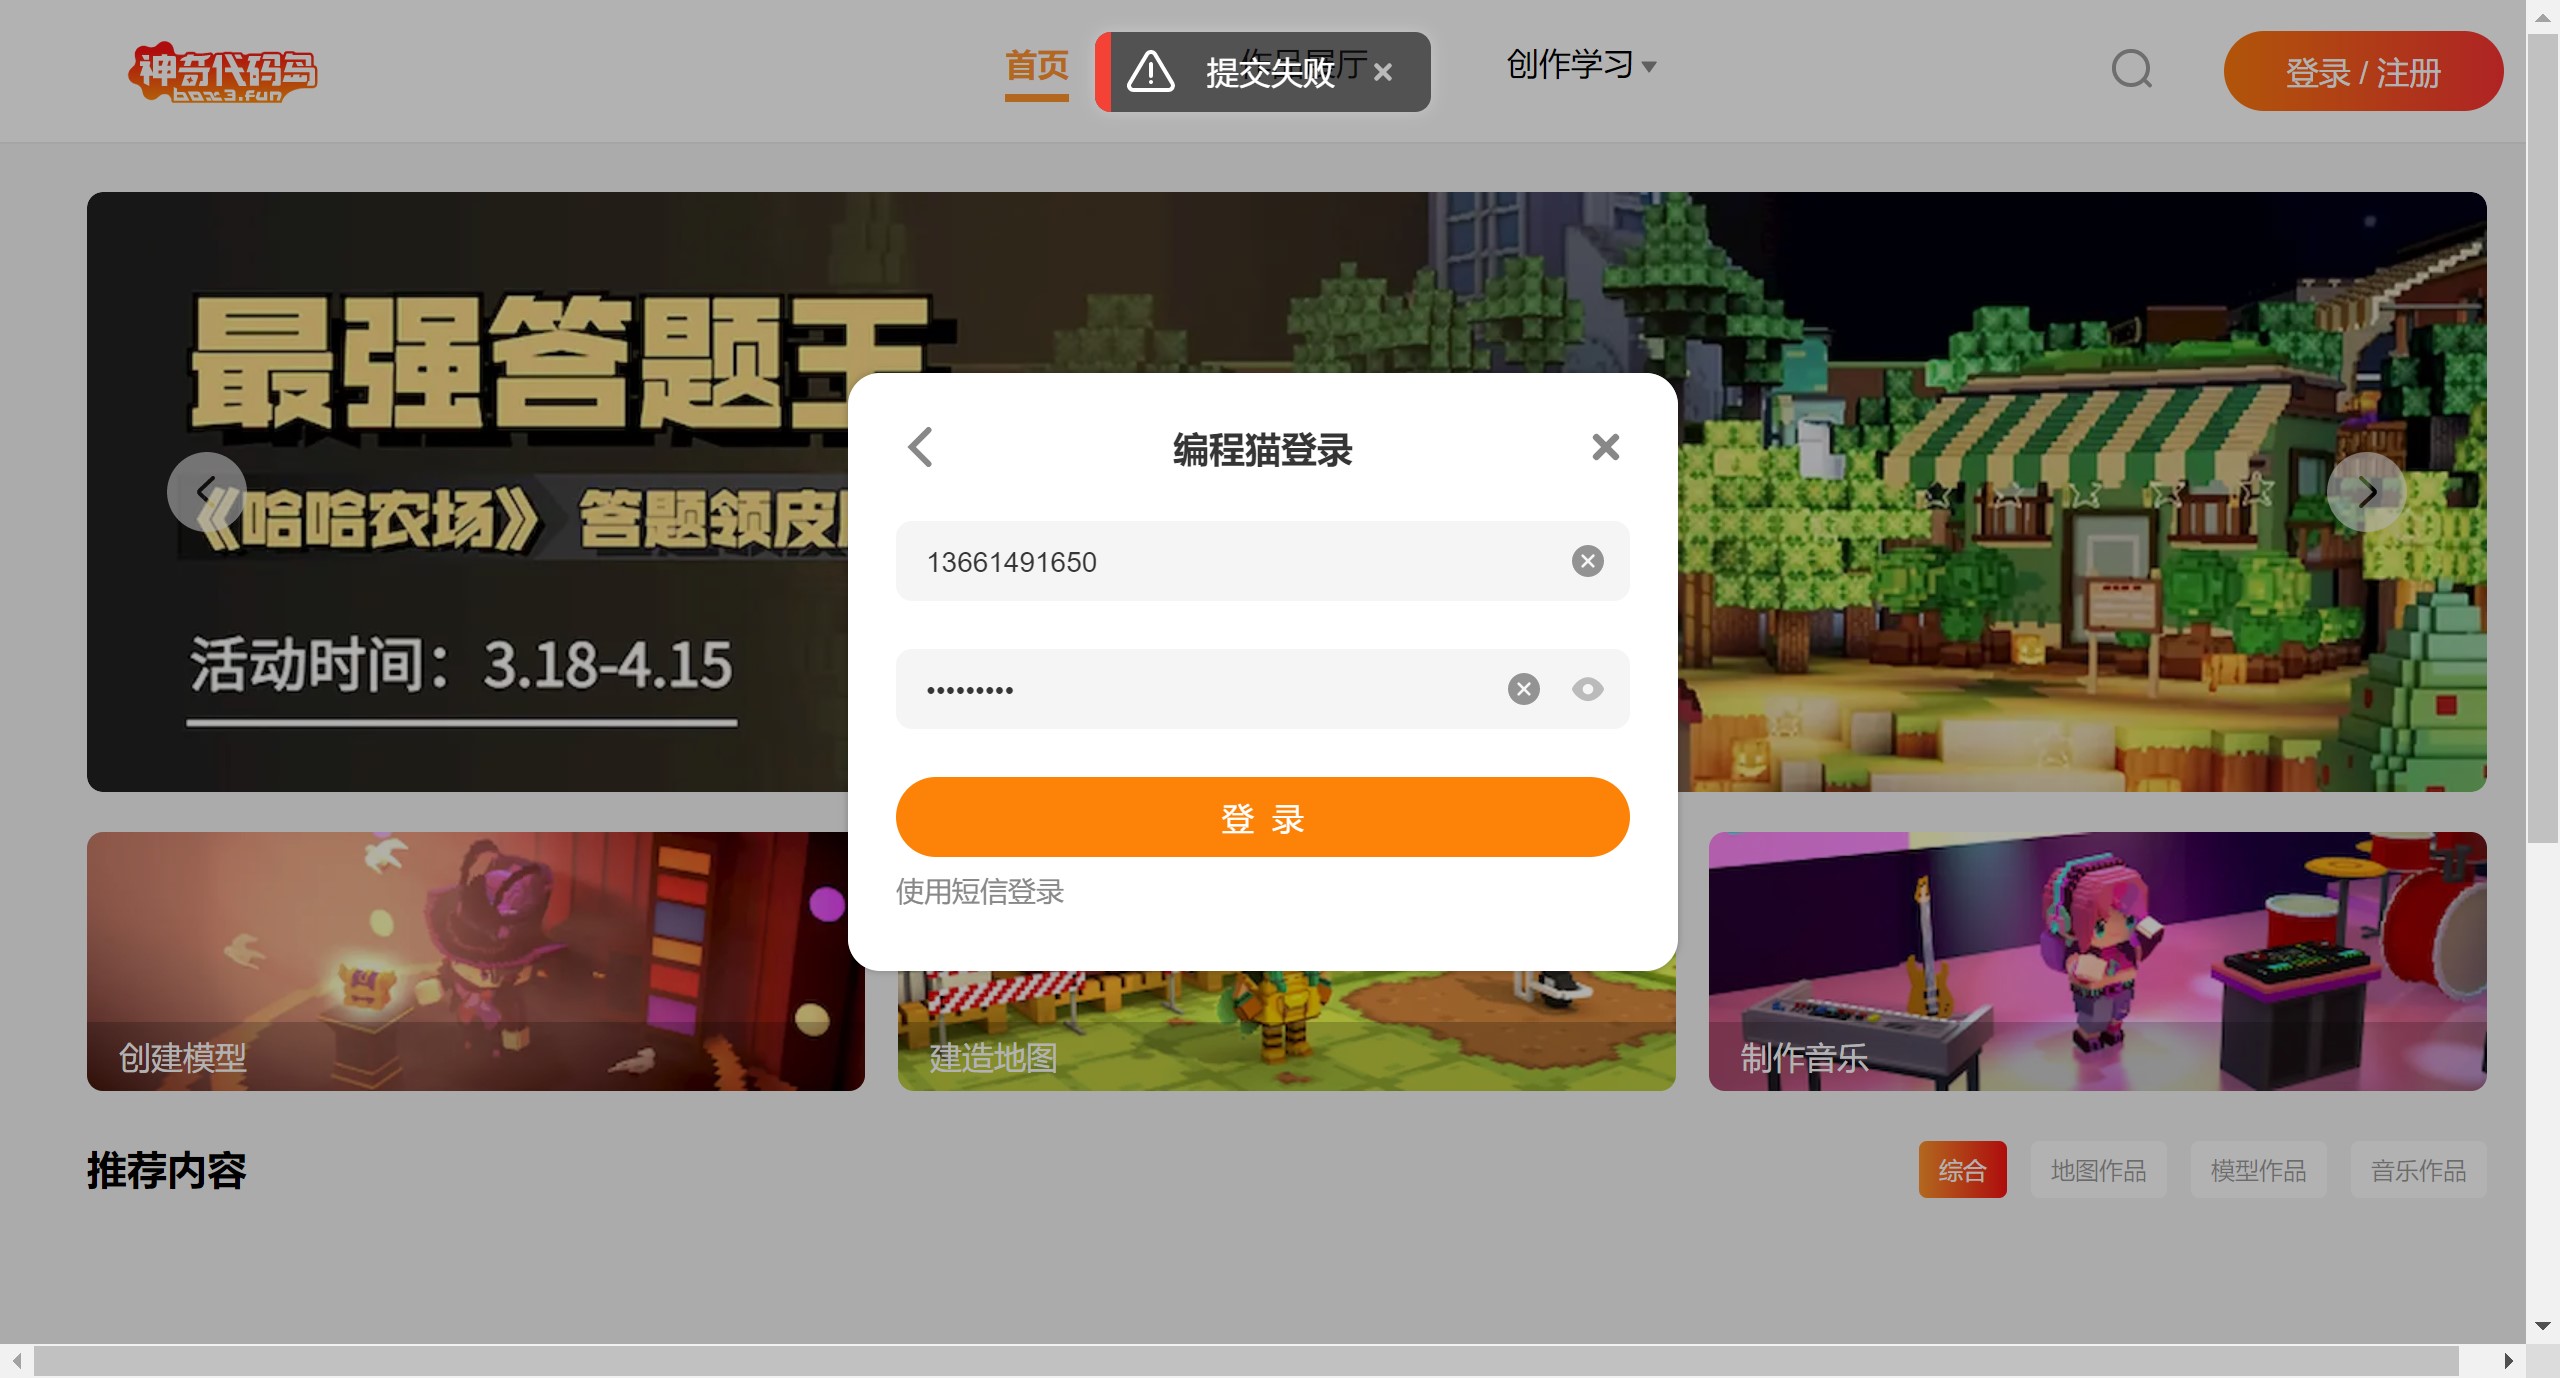Click the vertical scrollbar thumb
The width and height of the screenshot is (2560, 1378).
[2542, 438]
